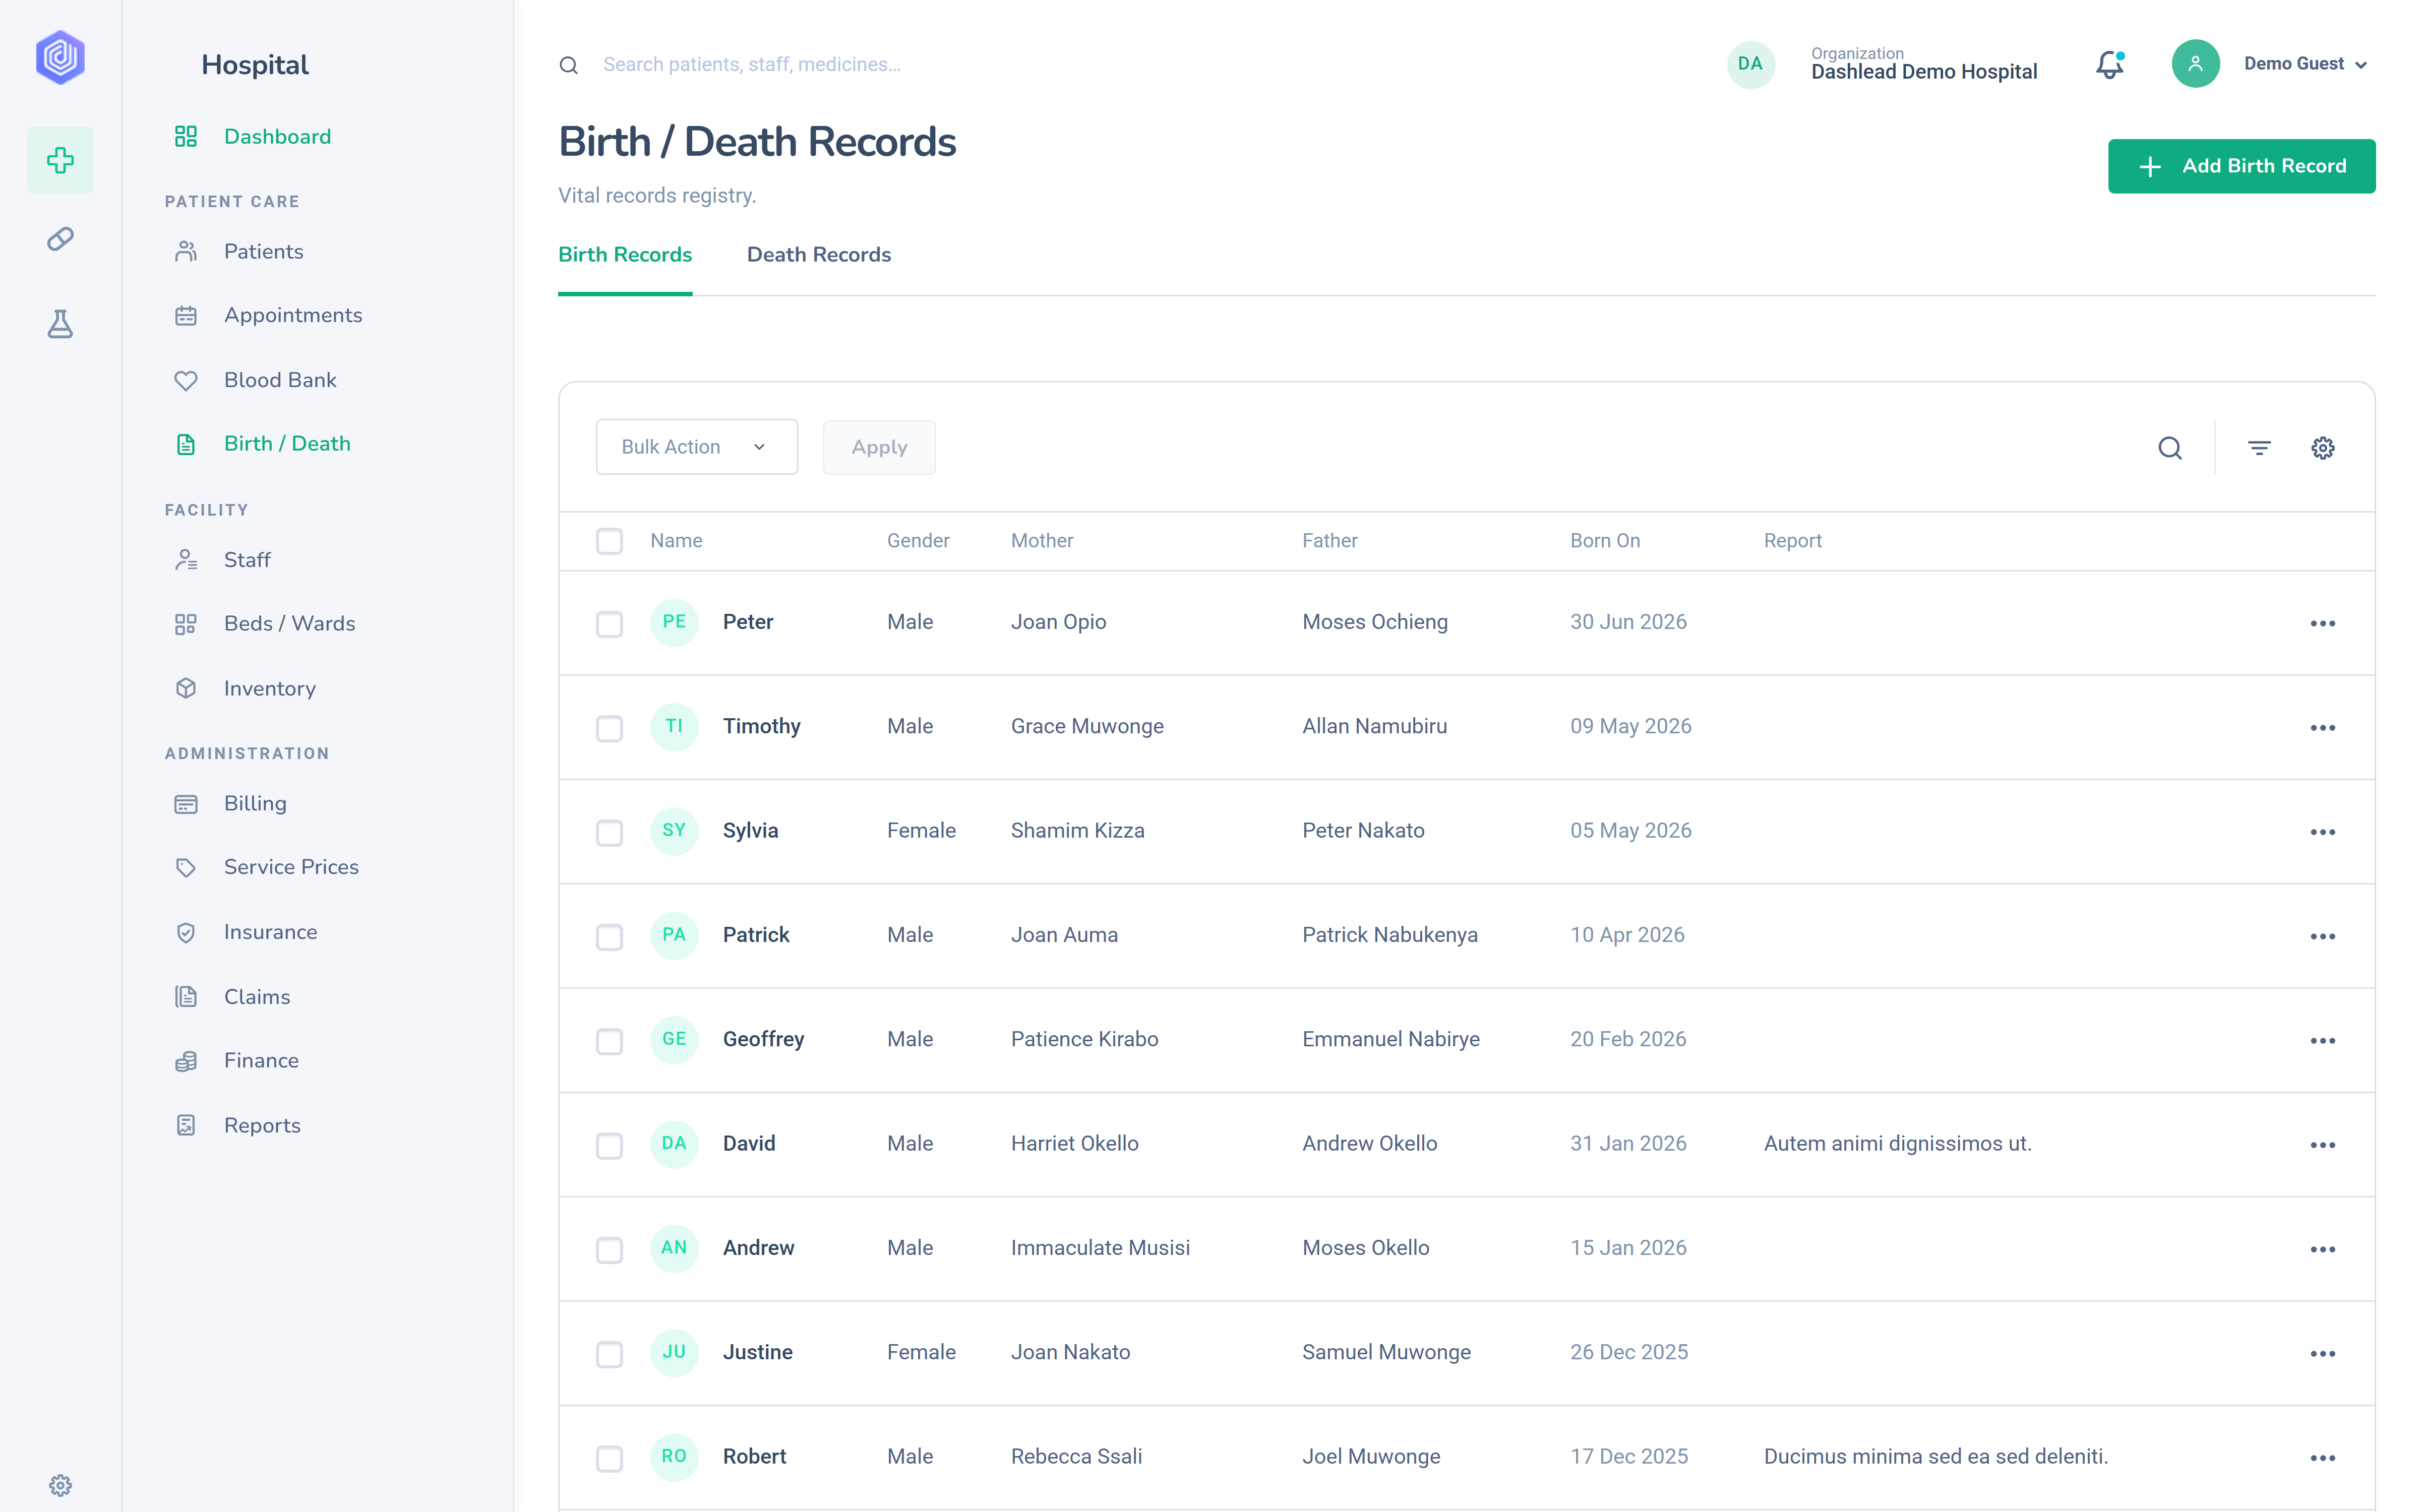Open table column settings gear

point(2322,448)
